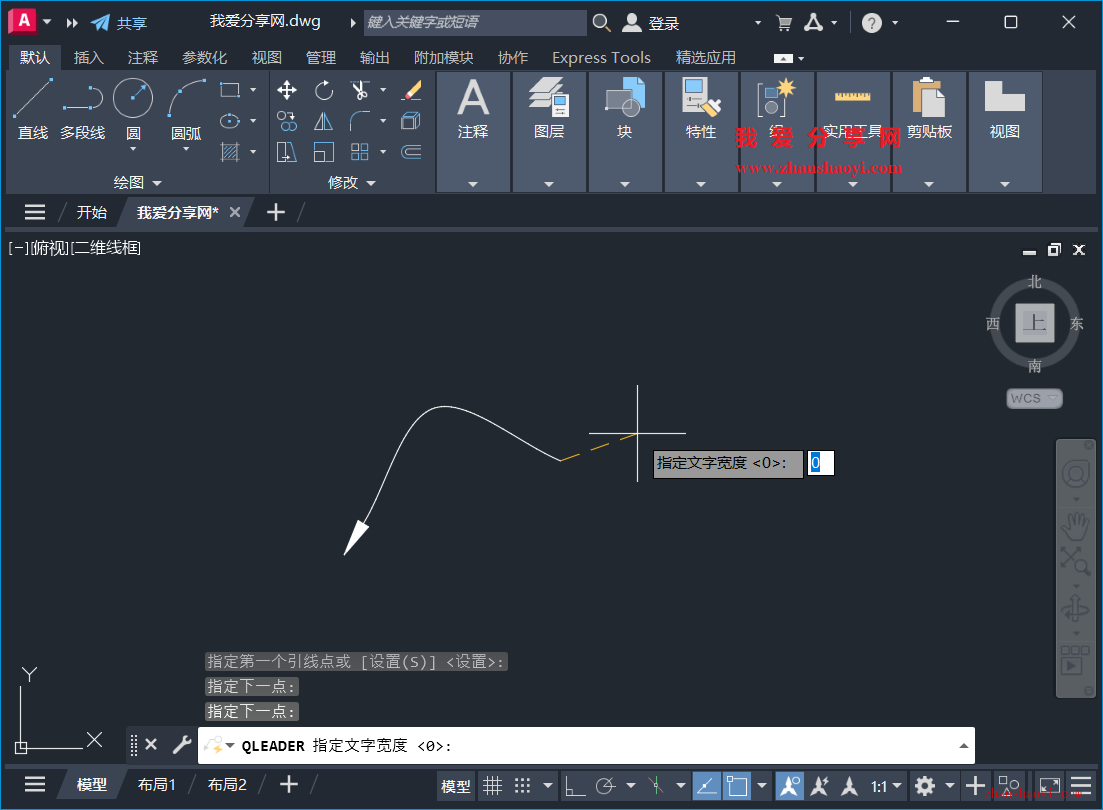Open the Properties (特性) panel

pyautogui.click(x=701, y=132)
